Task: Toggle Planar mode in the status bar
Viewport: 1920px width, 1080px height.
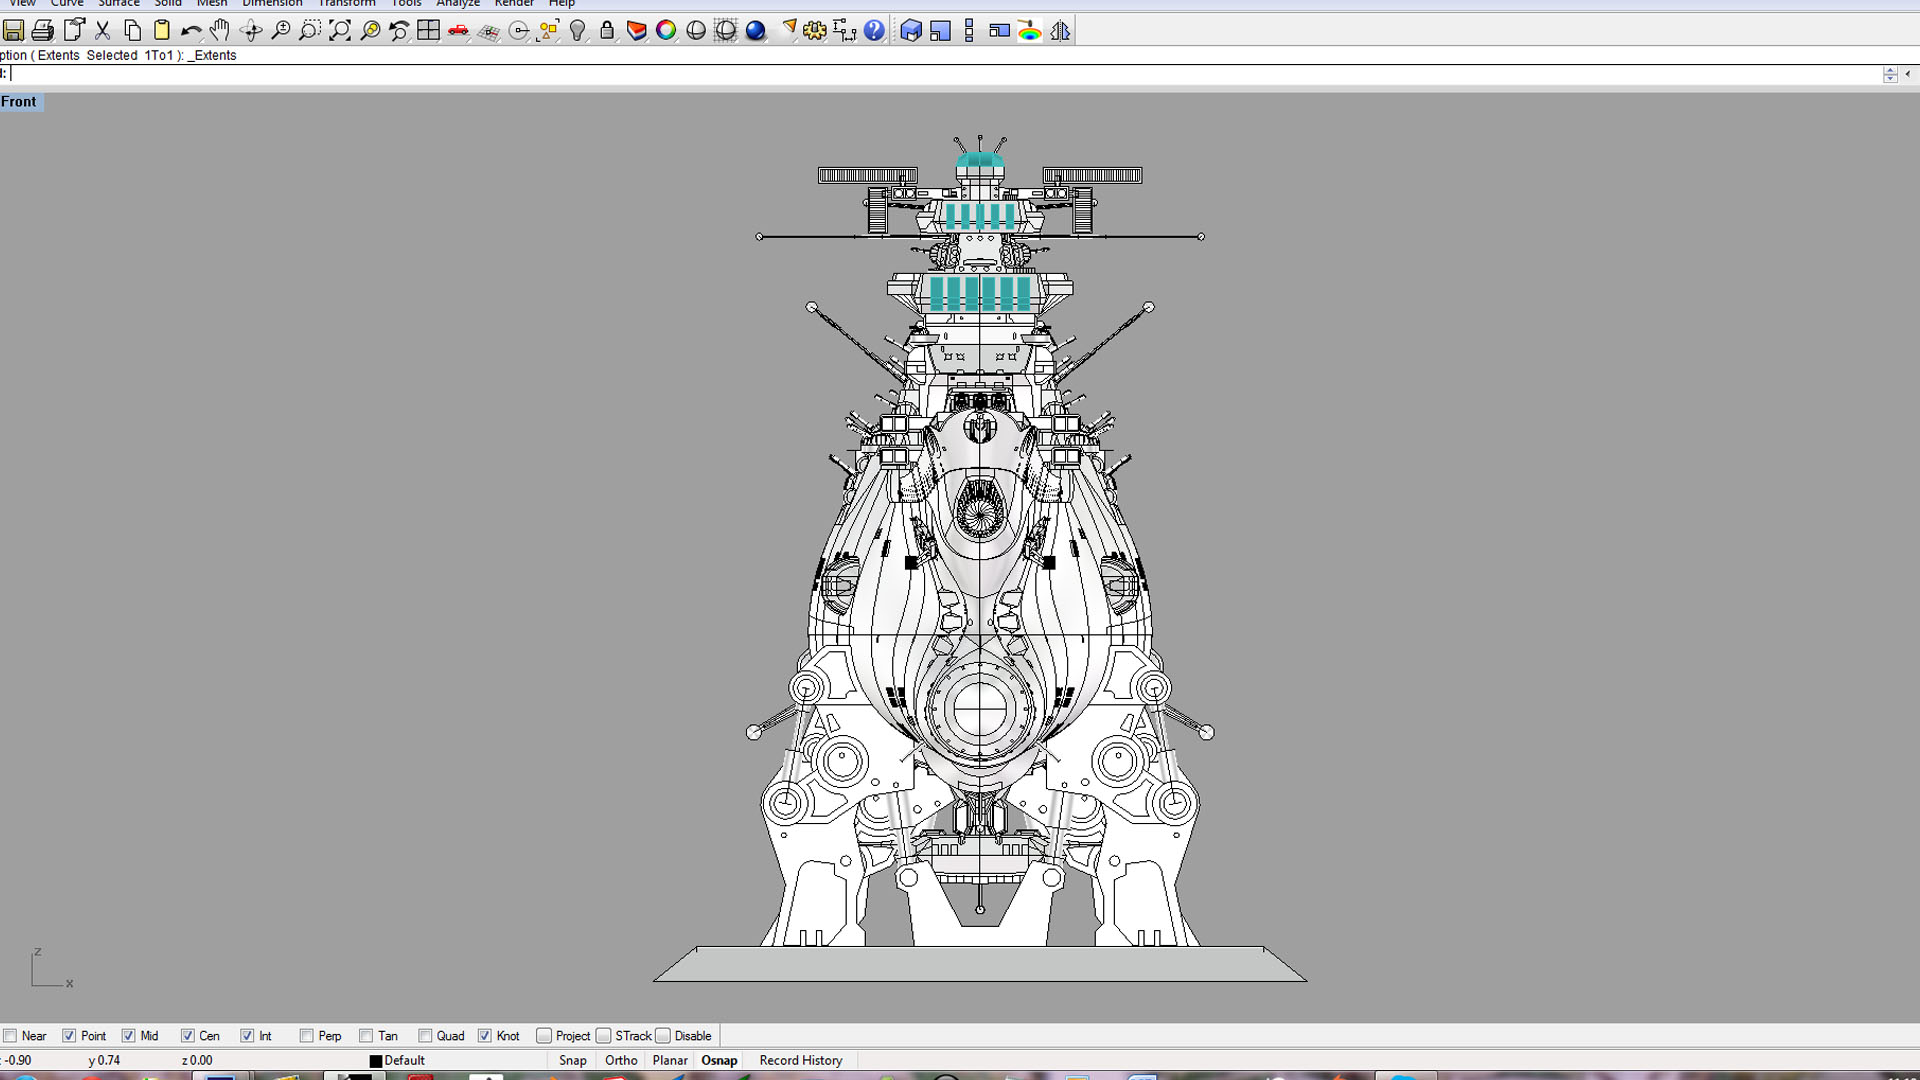Action: click(670, 1061)
